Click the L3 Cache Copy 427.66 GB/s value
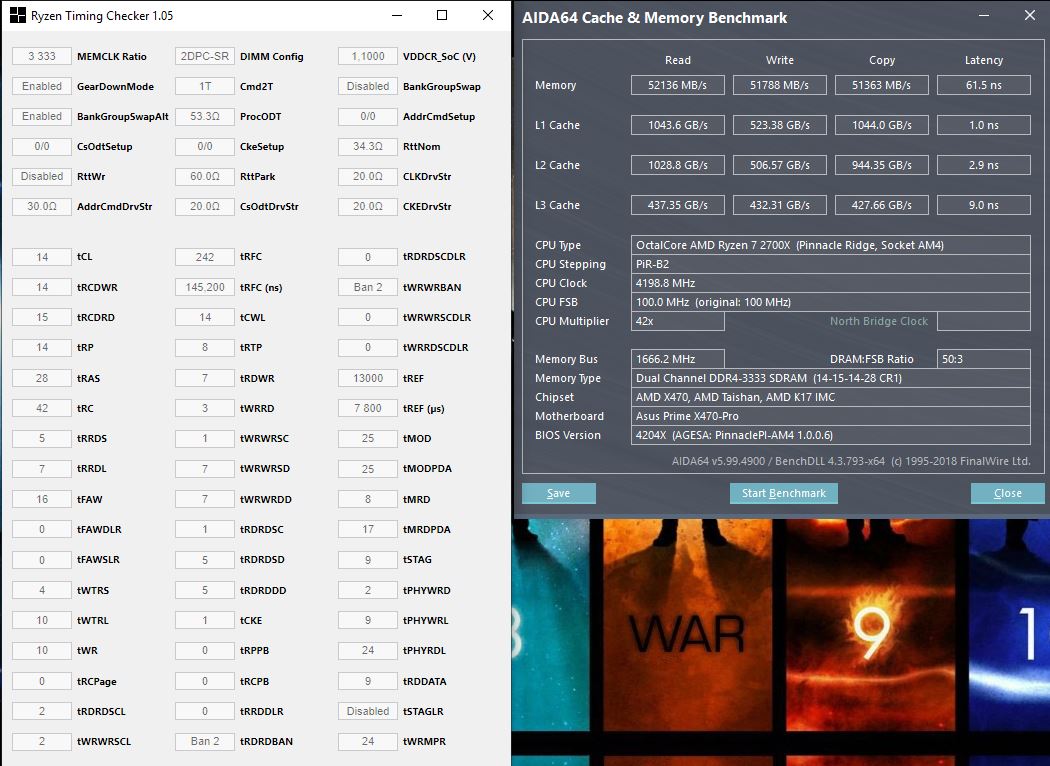Viewport: 1050px width, 766px height. [881, 206]
